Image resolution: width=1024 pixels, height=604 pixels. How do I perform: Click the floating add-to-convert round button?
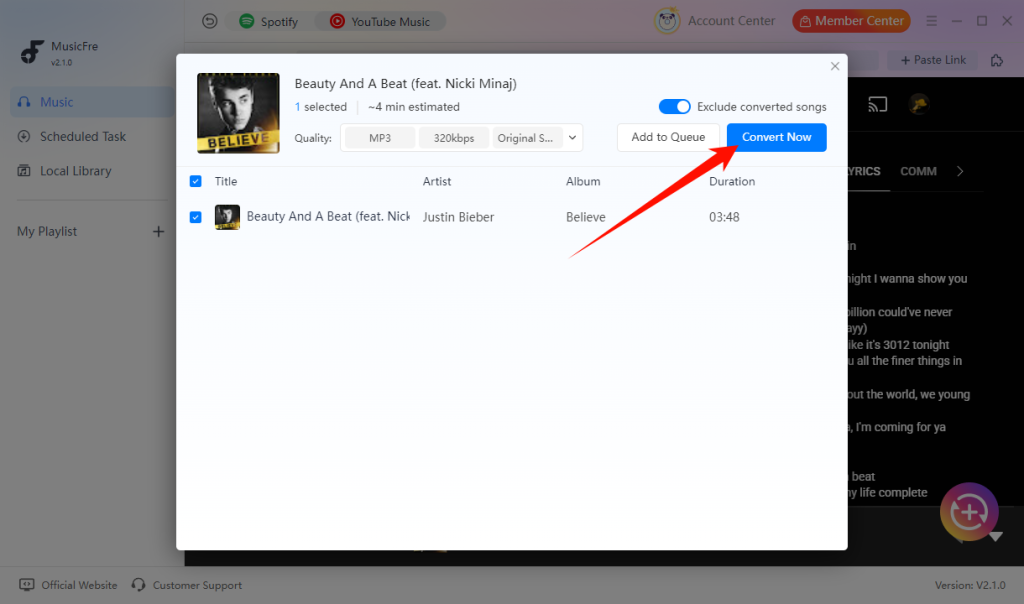click(969, 512)
